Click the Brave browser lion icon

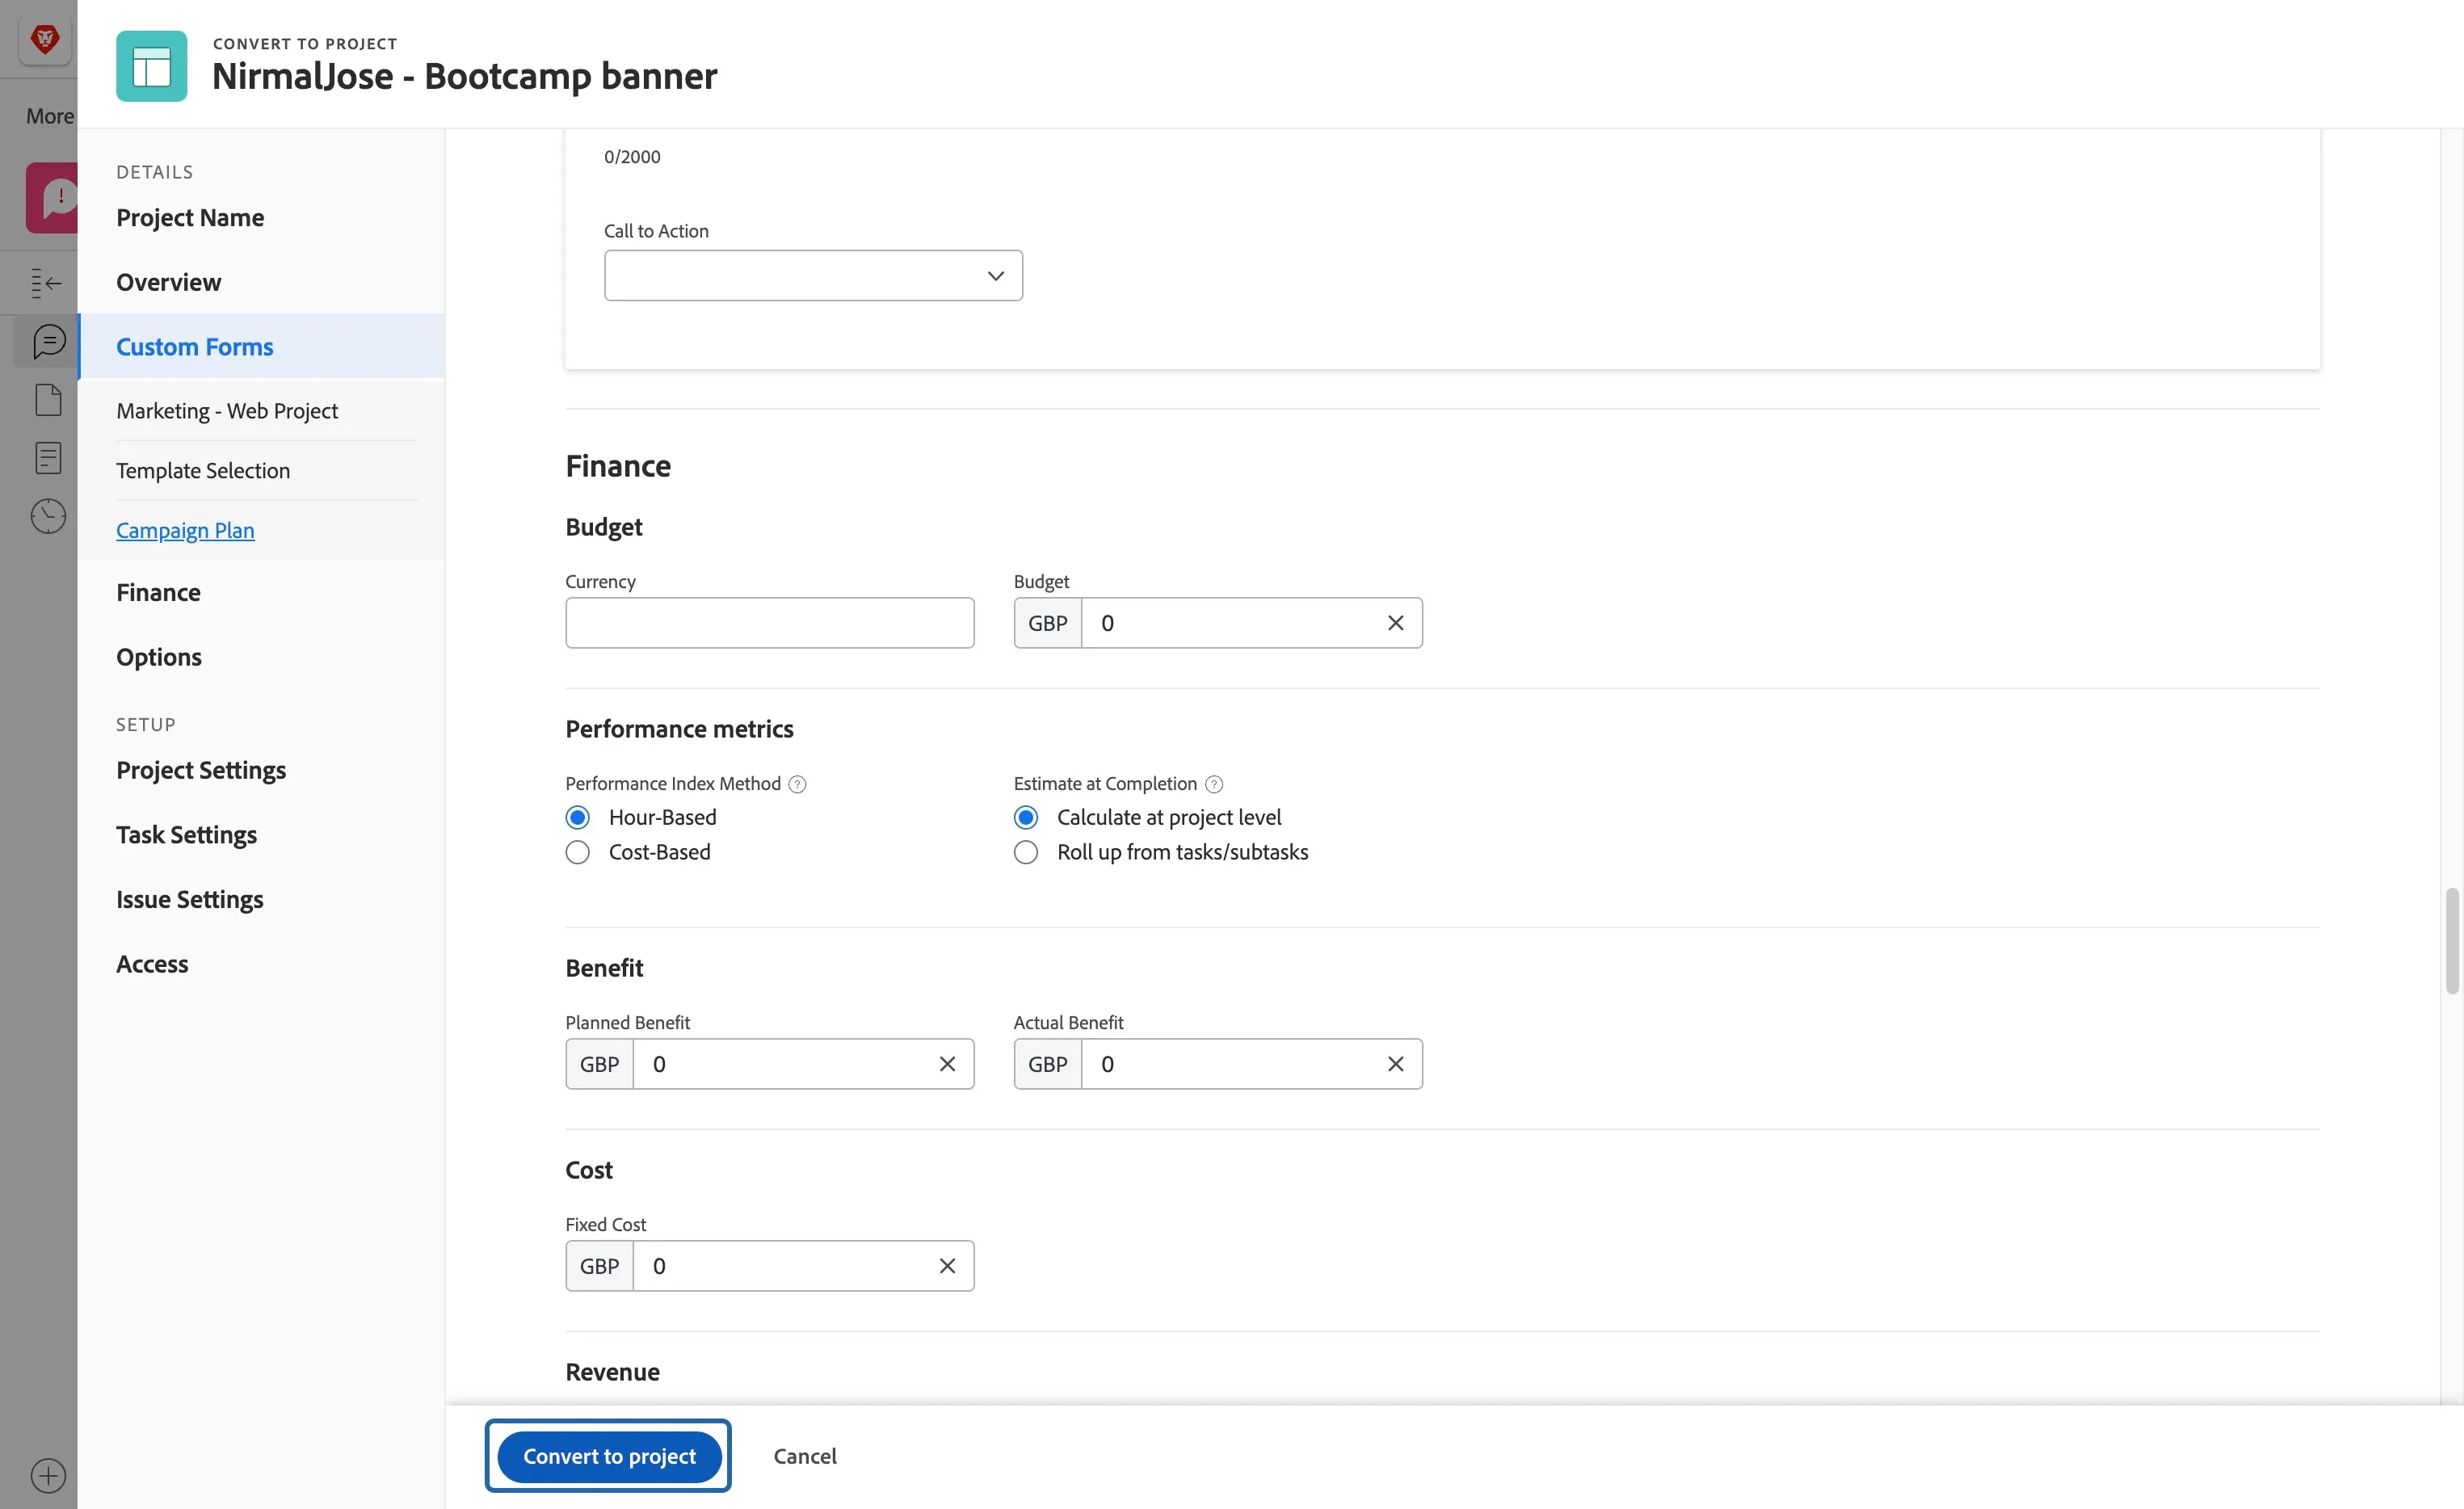tap(44, 40)
